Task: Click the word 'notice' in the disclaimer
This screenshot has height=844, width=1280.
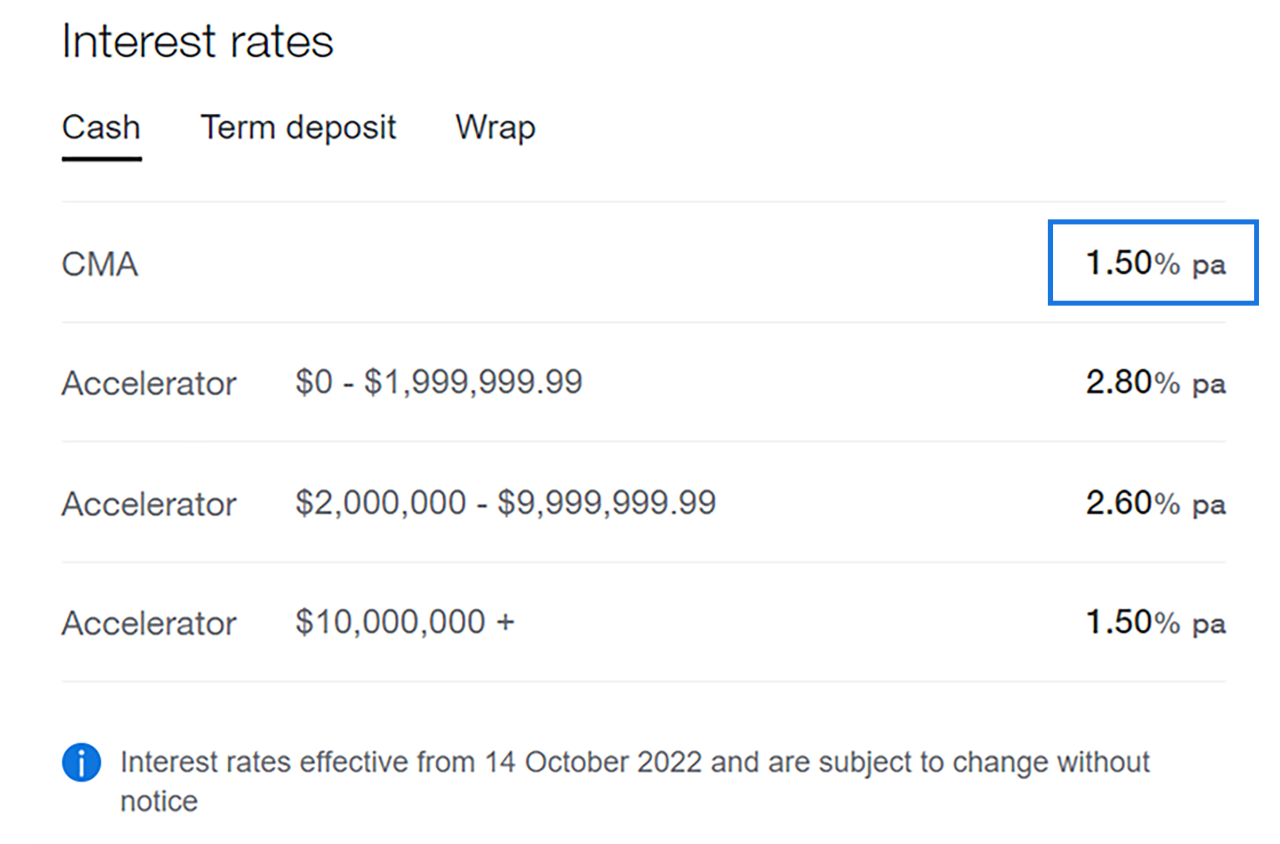Action: tap(159, 801)
